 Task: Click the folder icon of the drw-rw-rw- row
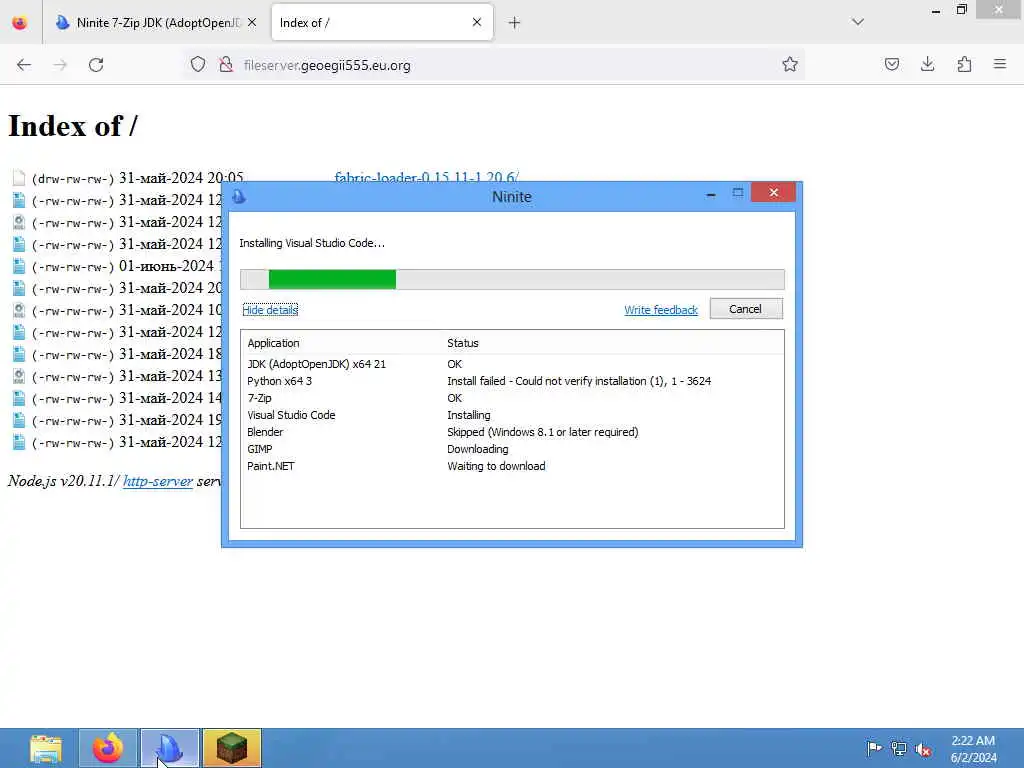tap(19, 178)
